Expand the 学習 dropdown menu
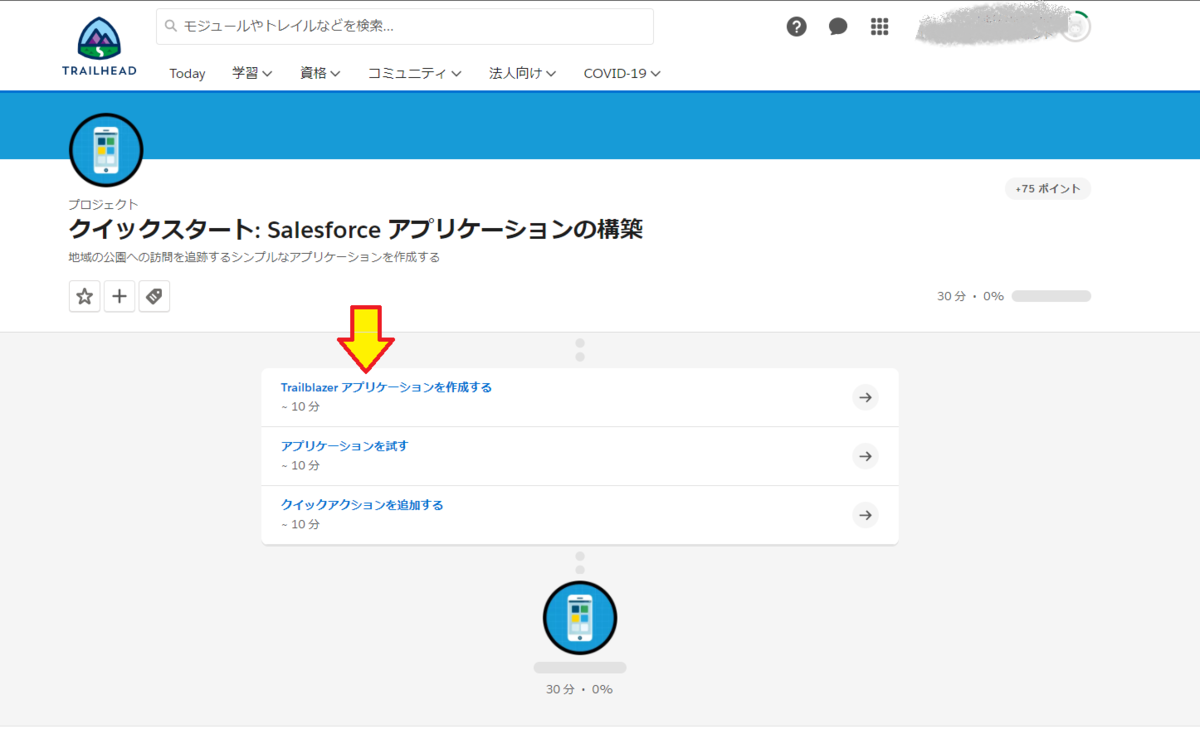 [252, 73]
